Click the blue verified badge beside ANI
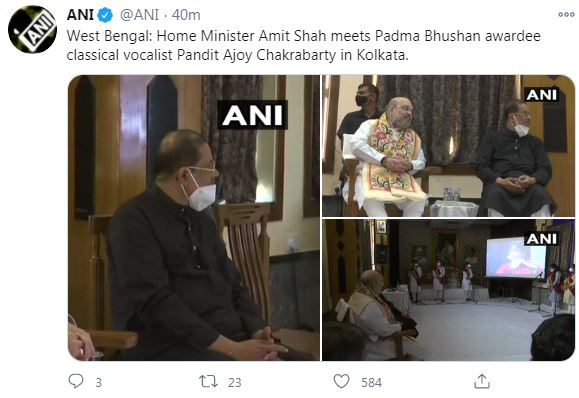This screenshot has height=398, width=579. pyautogui.click(x=105, y=15)
